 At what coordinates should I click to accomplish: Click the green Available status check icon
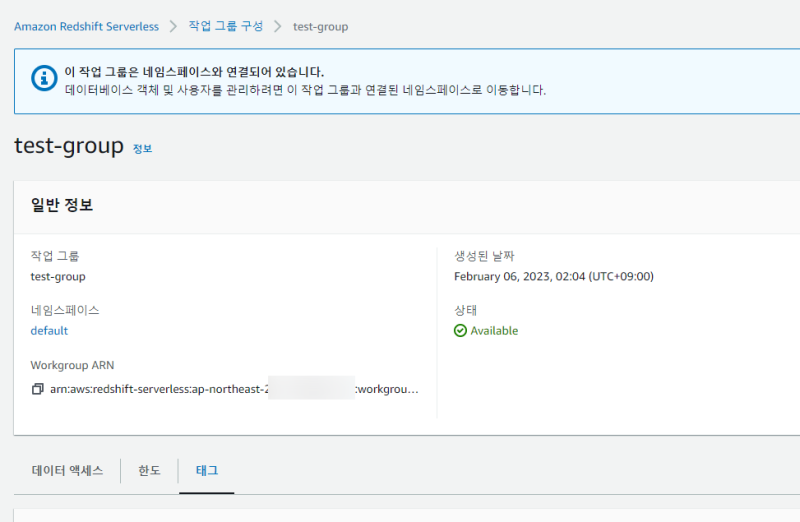point(460,331)
